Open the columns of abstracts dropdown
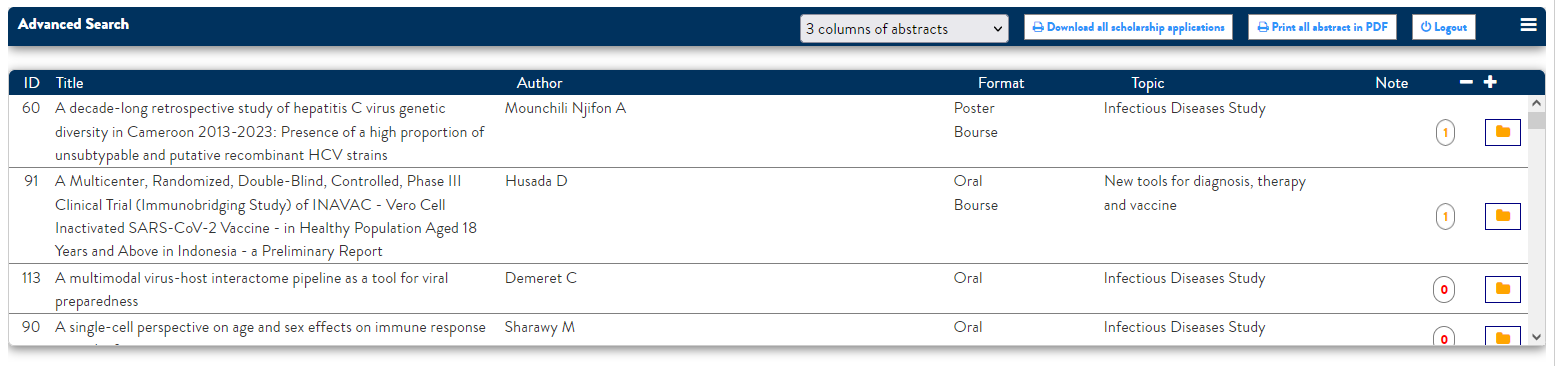1555x366 pixels. click(904, 29)
